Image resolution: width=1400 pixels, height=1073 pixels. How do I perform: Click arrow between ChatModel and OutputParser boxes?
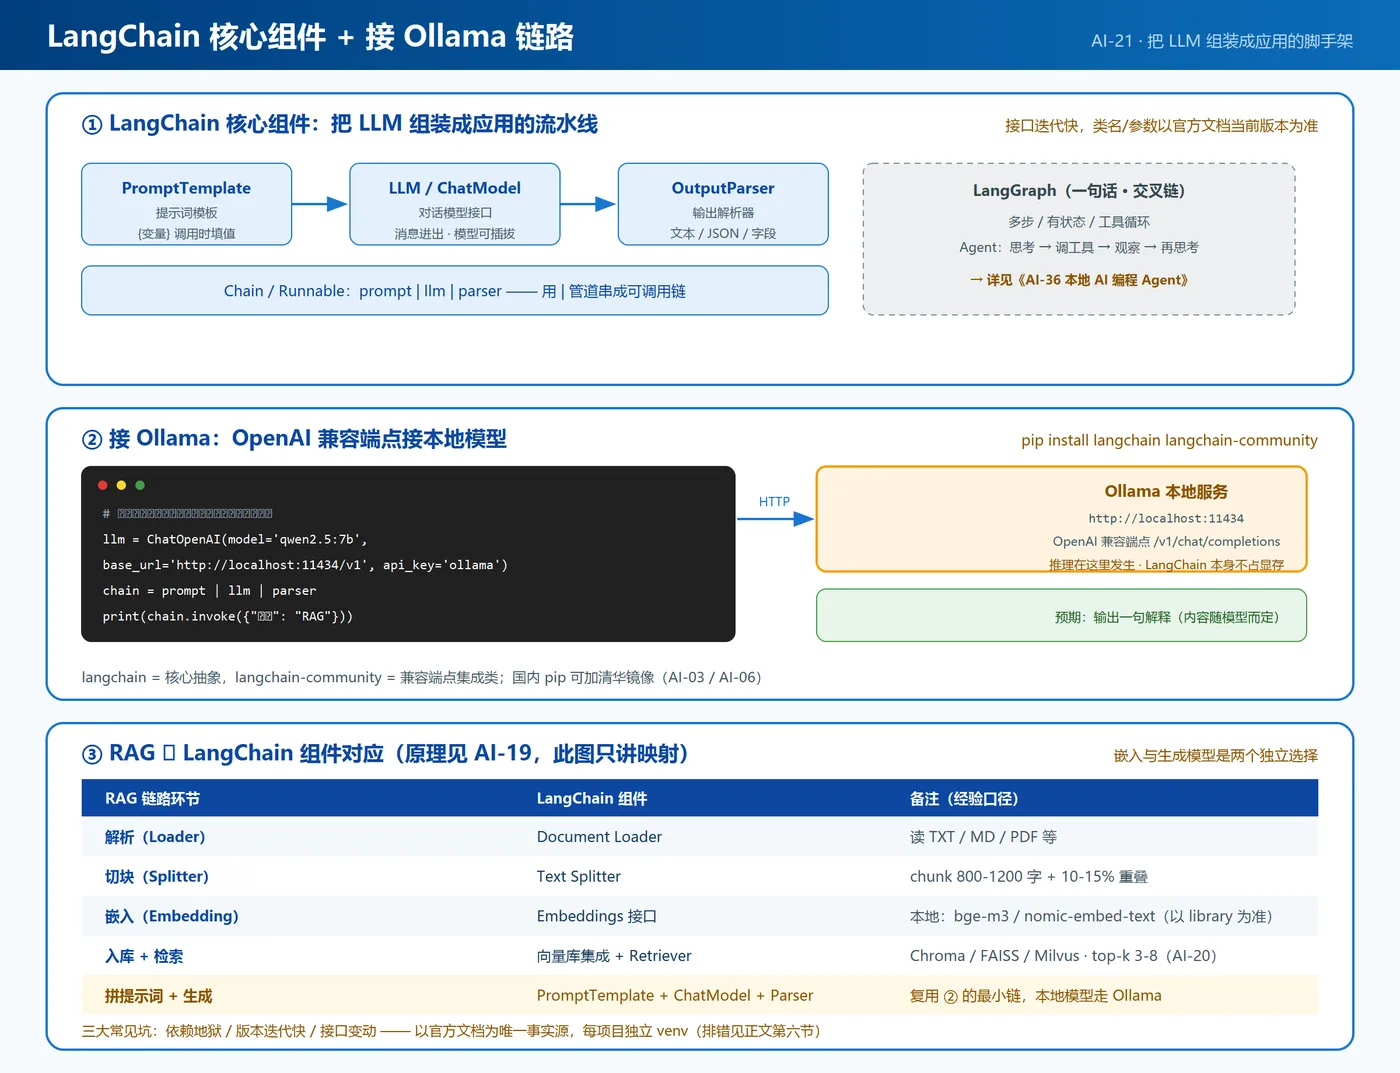[588, 204]
